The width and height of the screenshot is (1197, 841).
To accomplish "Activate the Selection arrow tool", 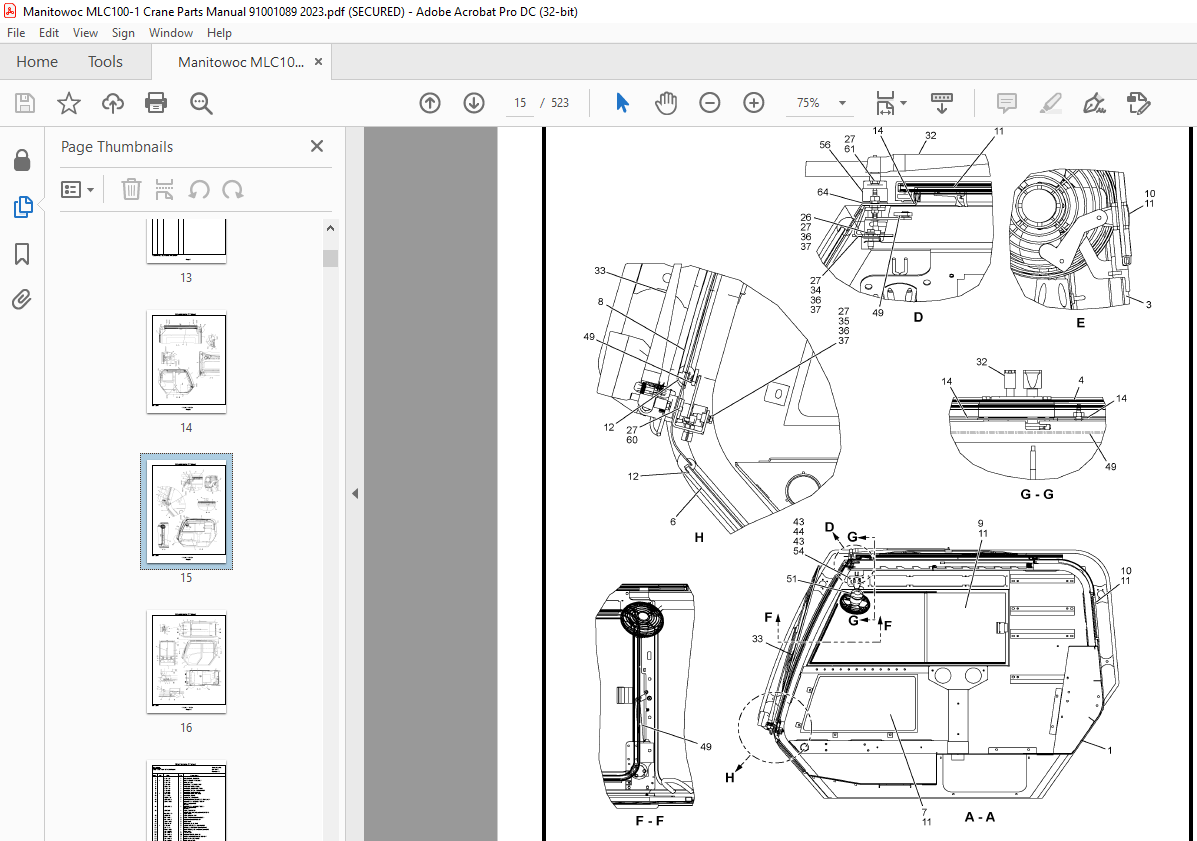I will 622,103.
